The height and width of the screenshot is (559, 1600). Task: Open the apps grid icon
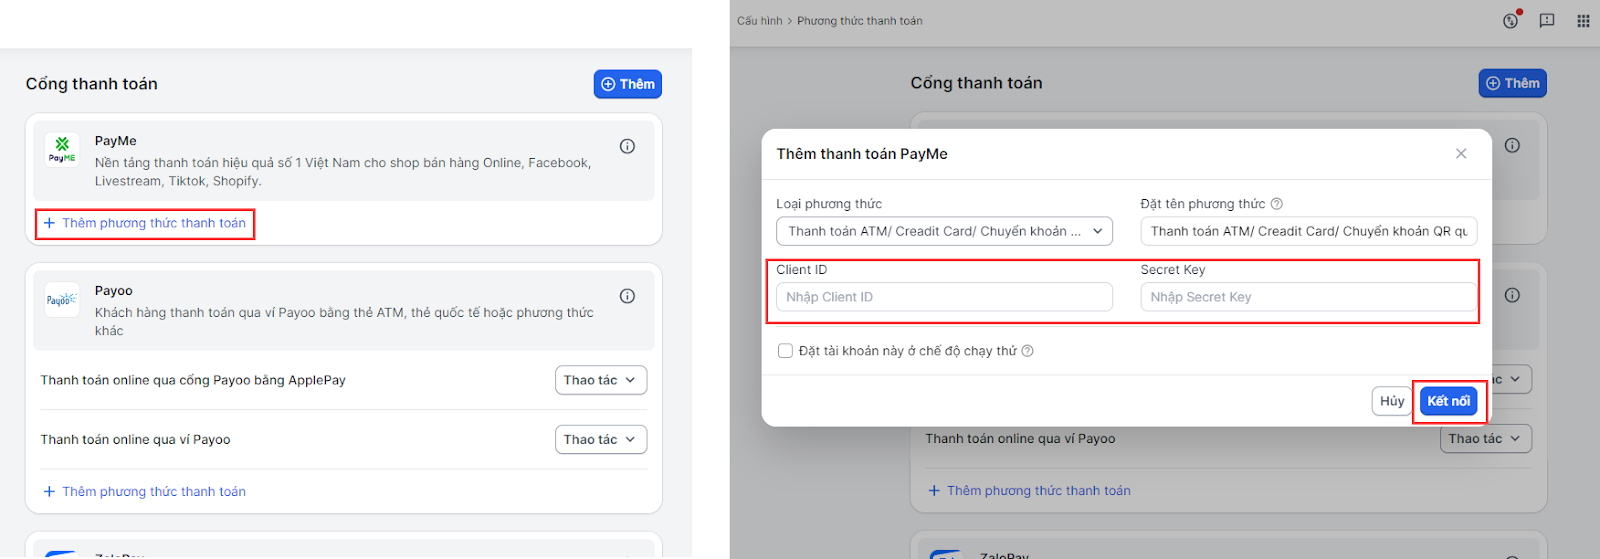coord(1583,20)
